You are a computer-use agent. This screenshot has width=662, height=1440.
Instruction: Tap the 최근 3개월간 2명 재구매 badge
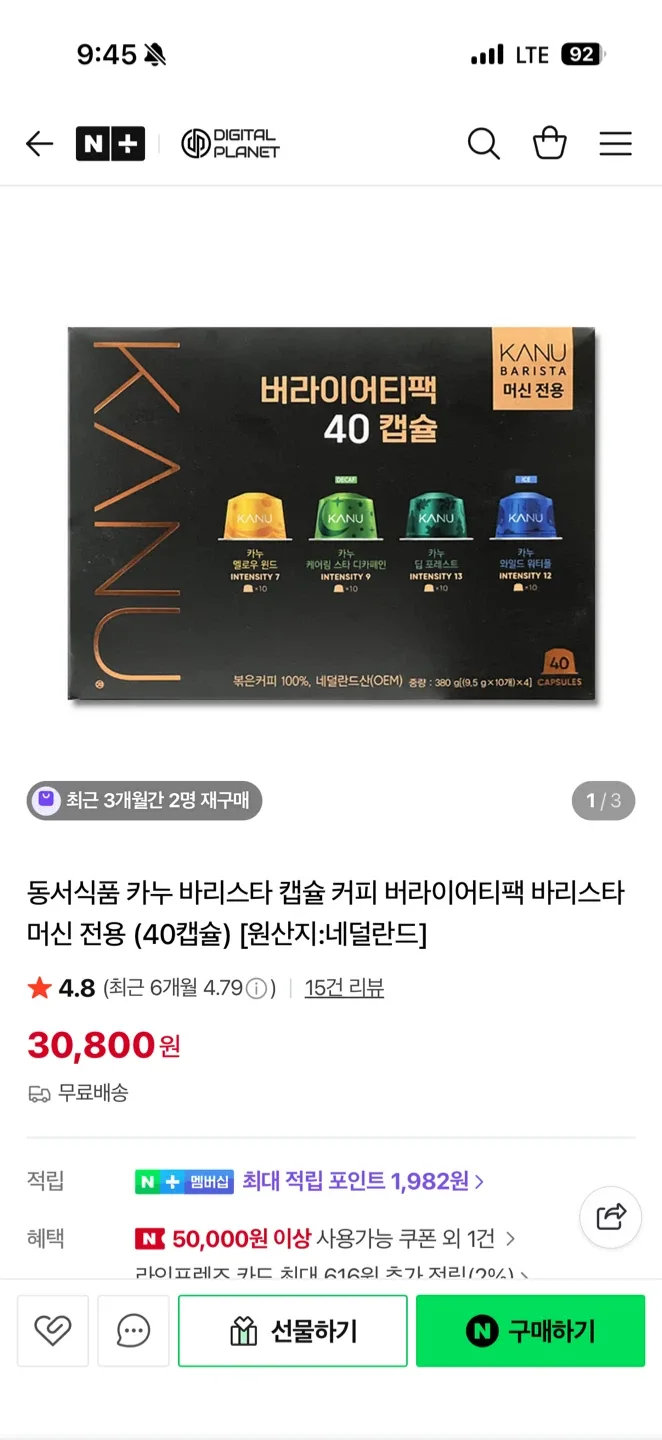coord(144,800)
